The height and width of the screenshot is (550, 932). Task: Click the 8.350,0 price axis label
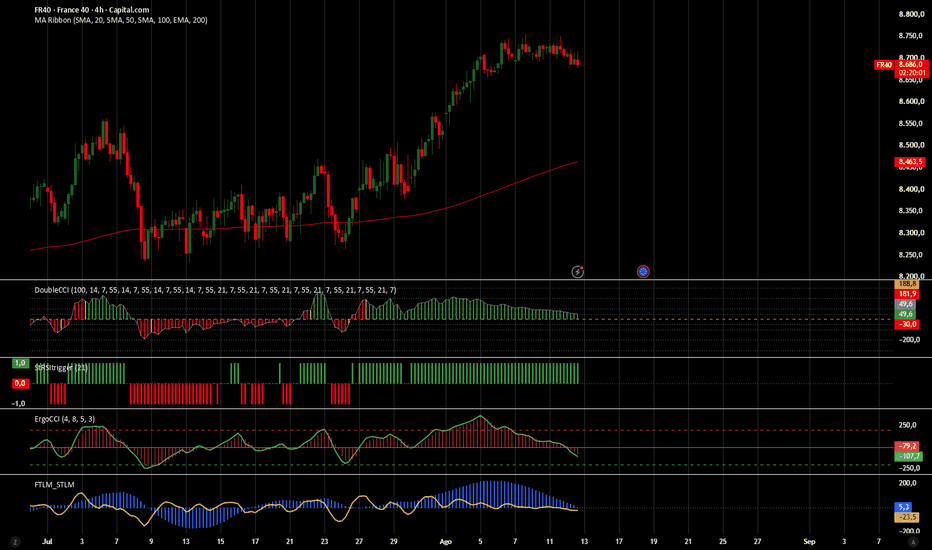pyautogui.click(x=911, y=211)
